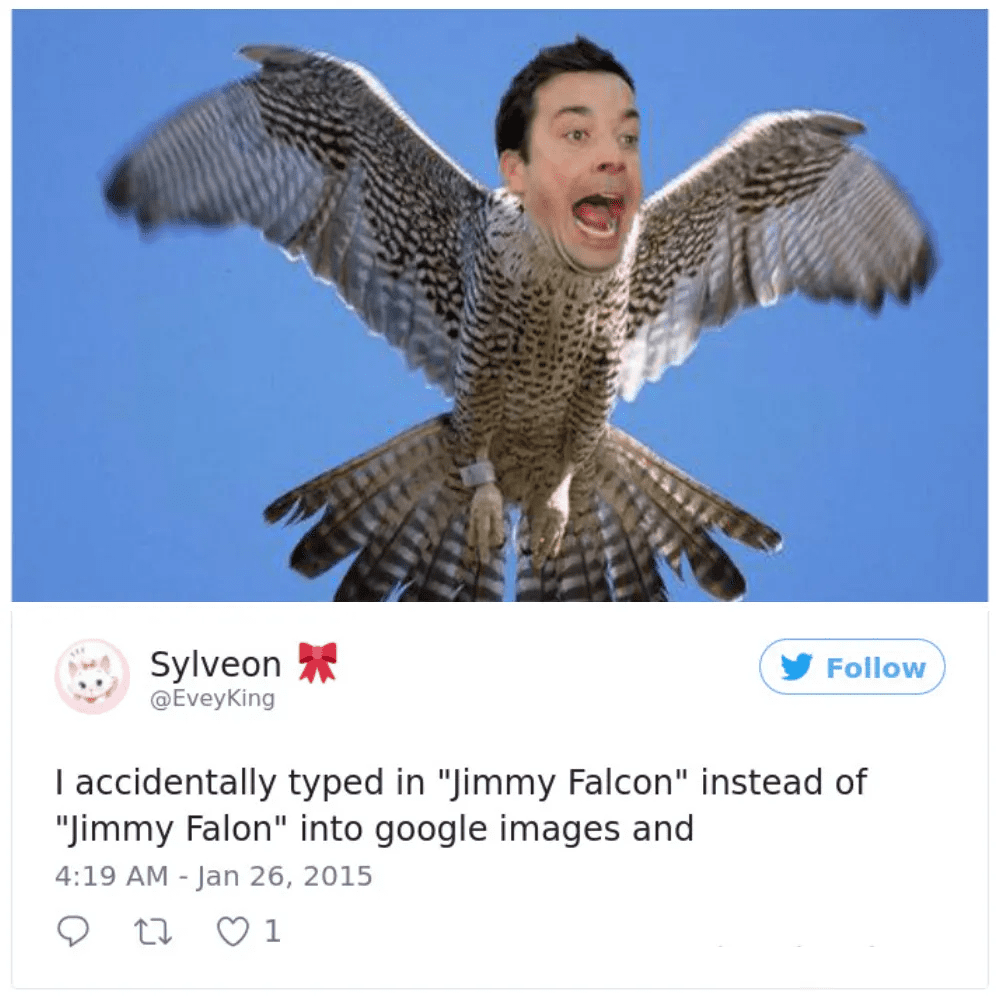The height and width of the screenshot is (1000, 1000).
Task: Like the tweet with the heart icon
Action: point(233,931)
